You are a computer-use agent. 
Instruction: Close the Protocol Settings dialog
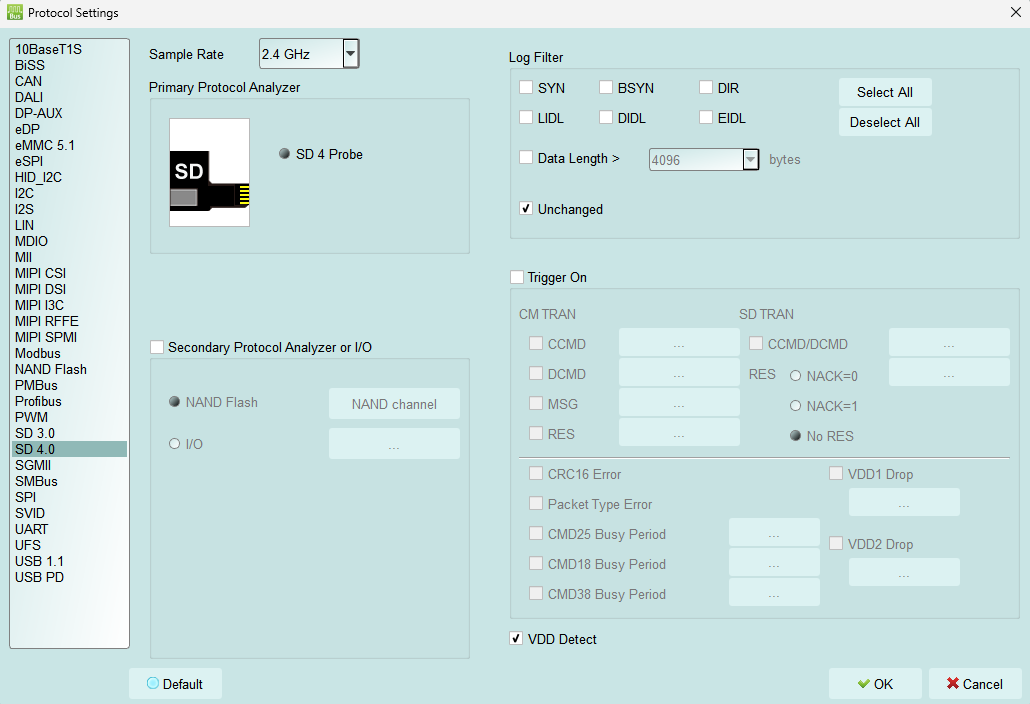[1015, 12]
